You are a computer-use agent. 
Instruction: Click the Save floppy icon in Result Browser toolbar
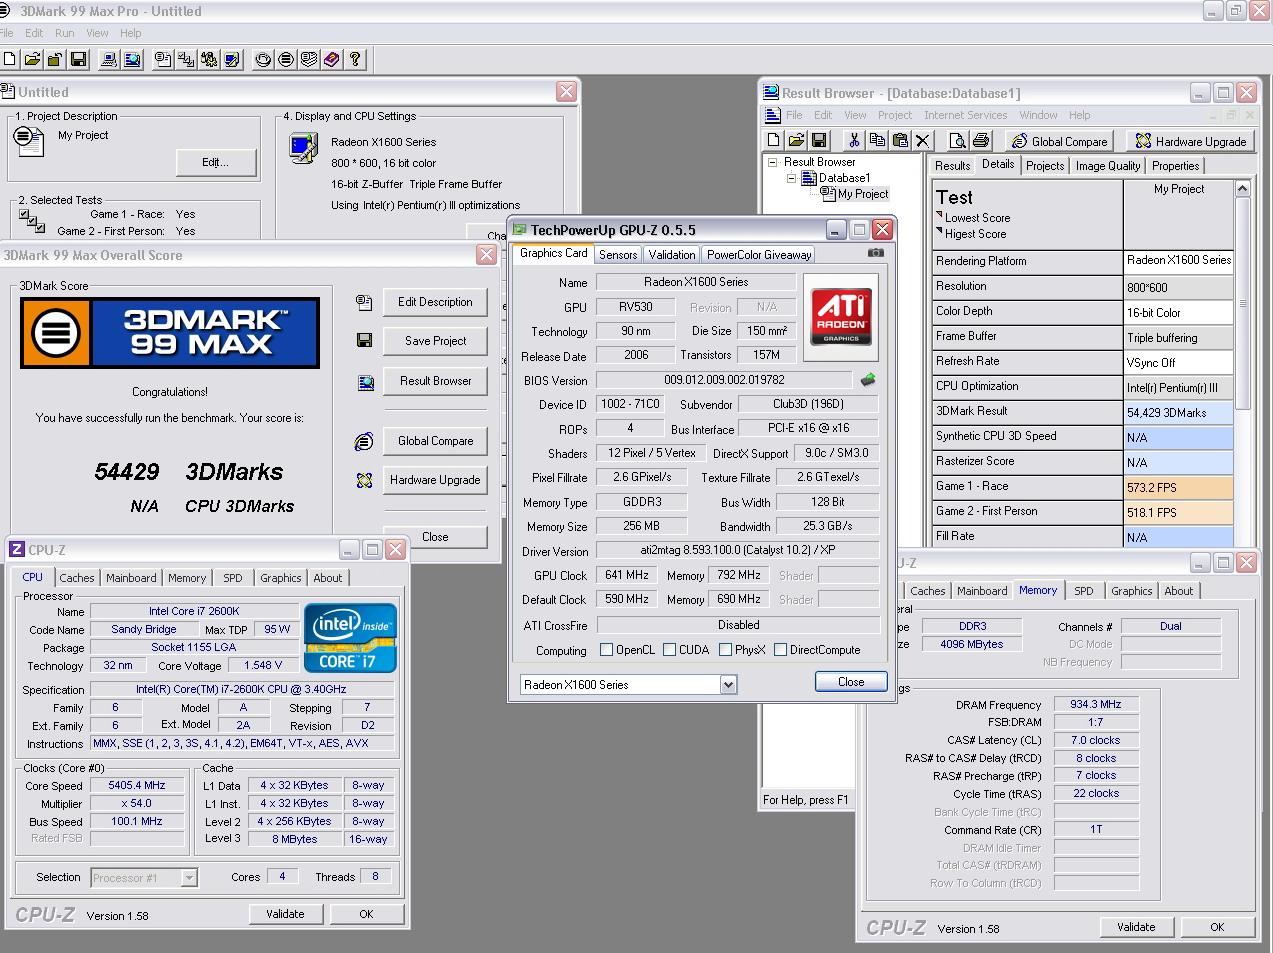(819, 141)
